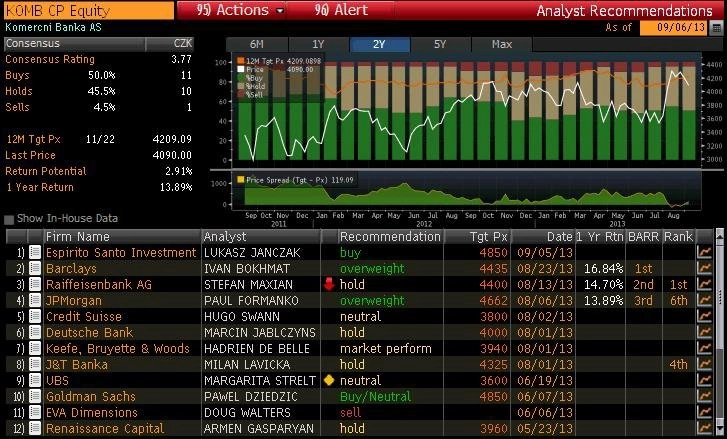Show the chart icon for Deutsche Bank row
727x439 pixels.
click(x=704, y=332)
